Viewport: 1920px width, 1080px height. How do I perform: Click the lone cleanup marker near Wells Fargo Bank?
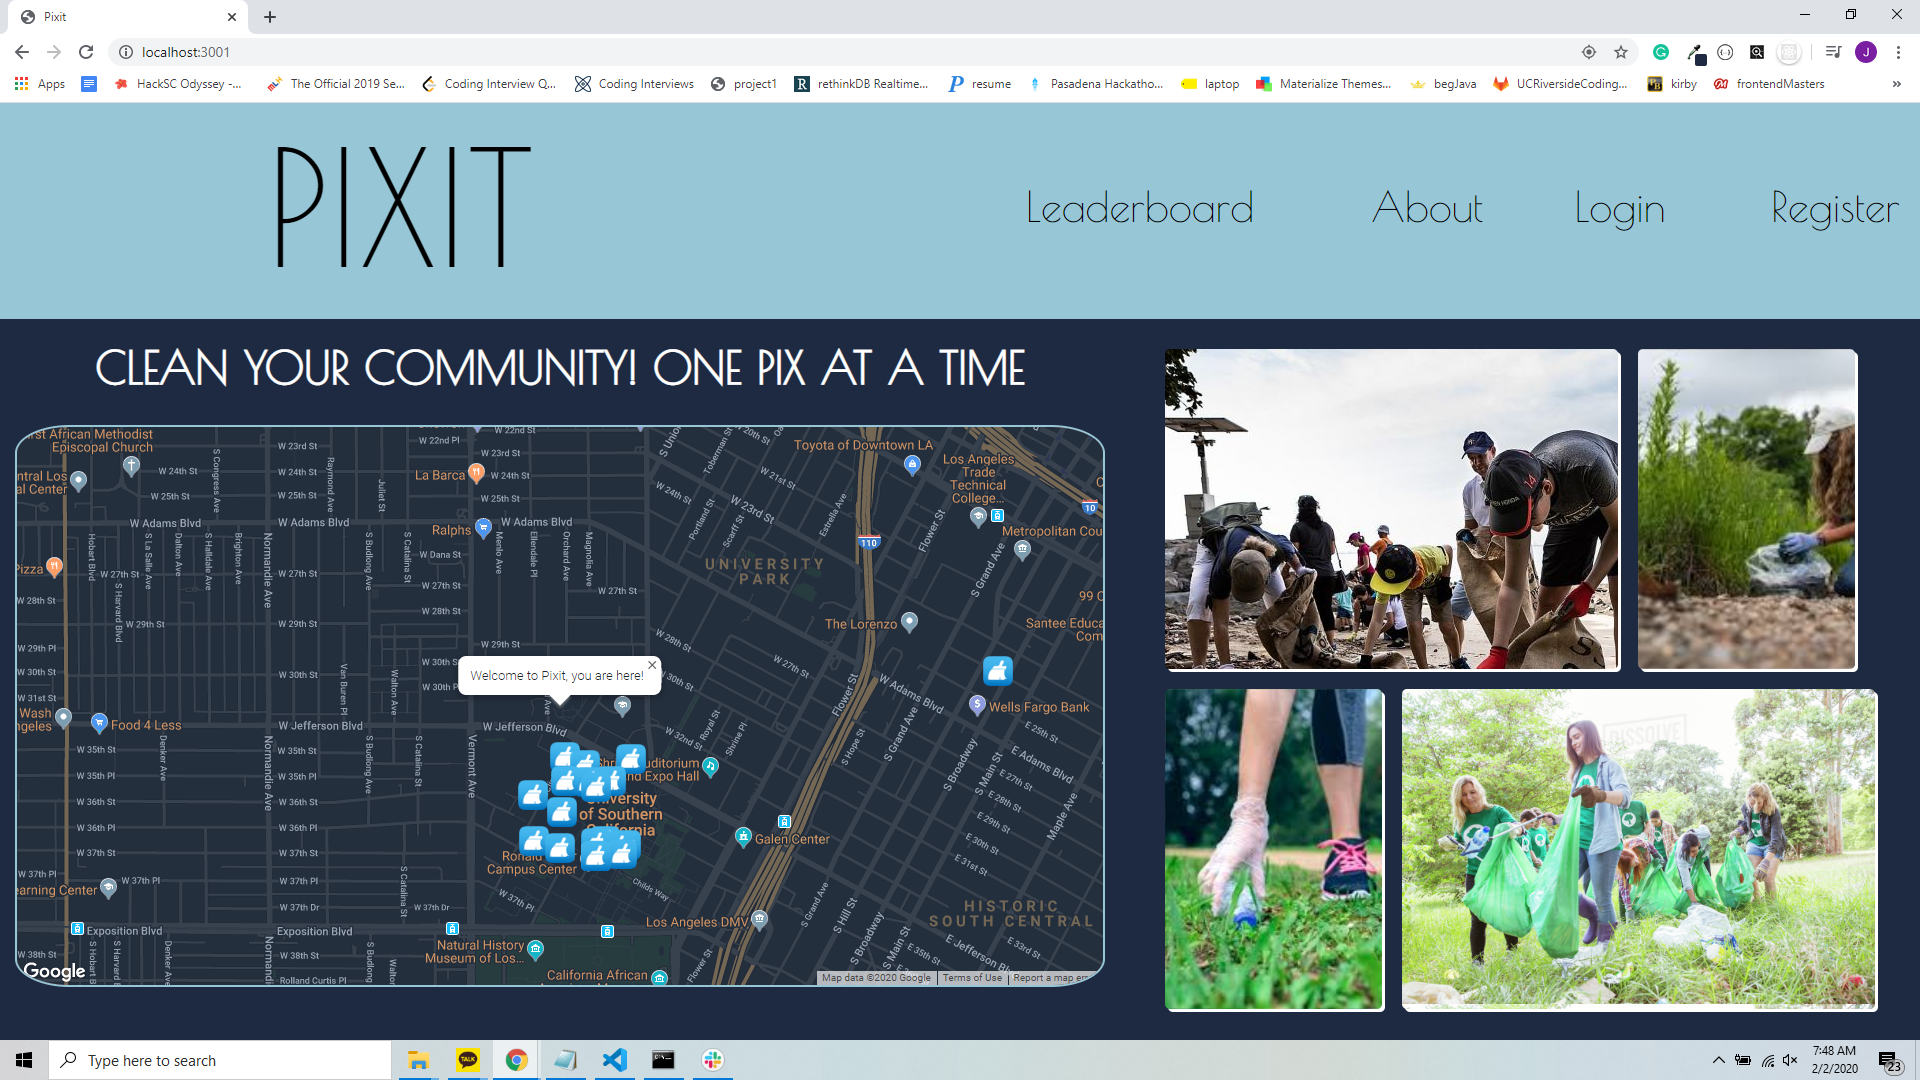(997, 671)
